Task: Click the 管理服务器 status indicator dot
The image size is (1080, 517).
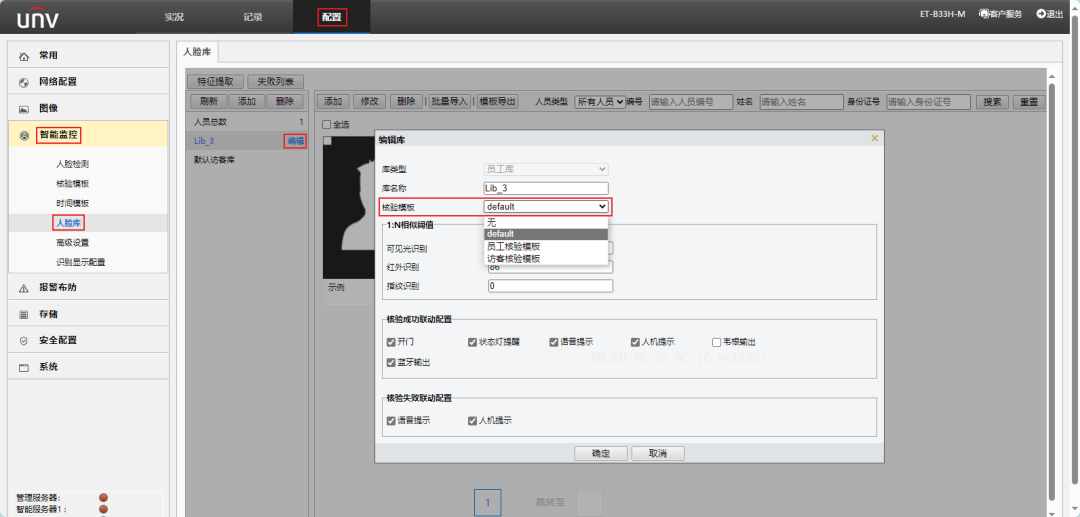Action: [x=103, y=497]
